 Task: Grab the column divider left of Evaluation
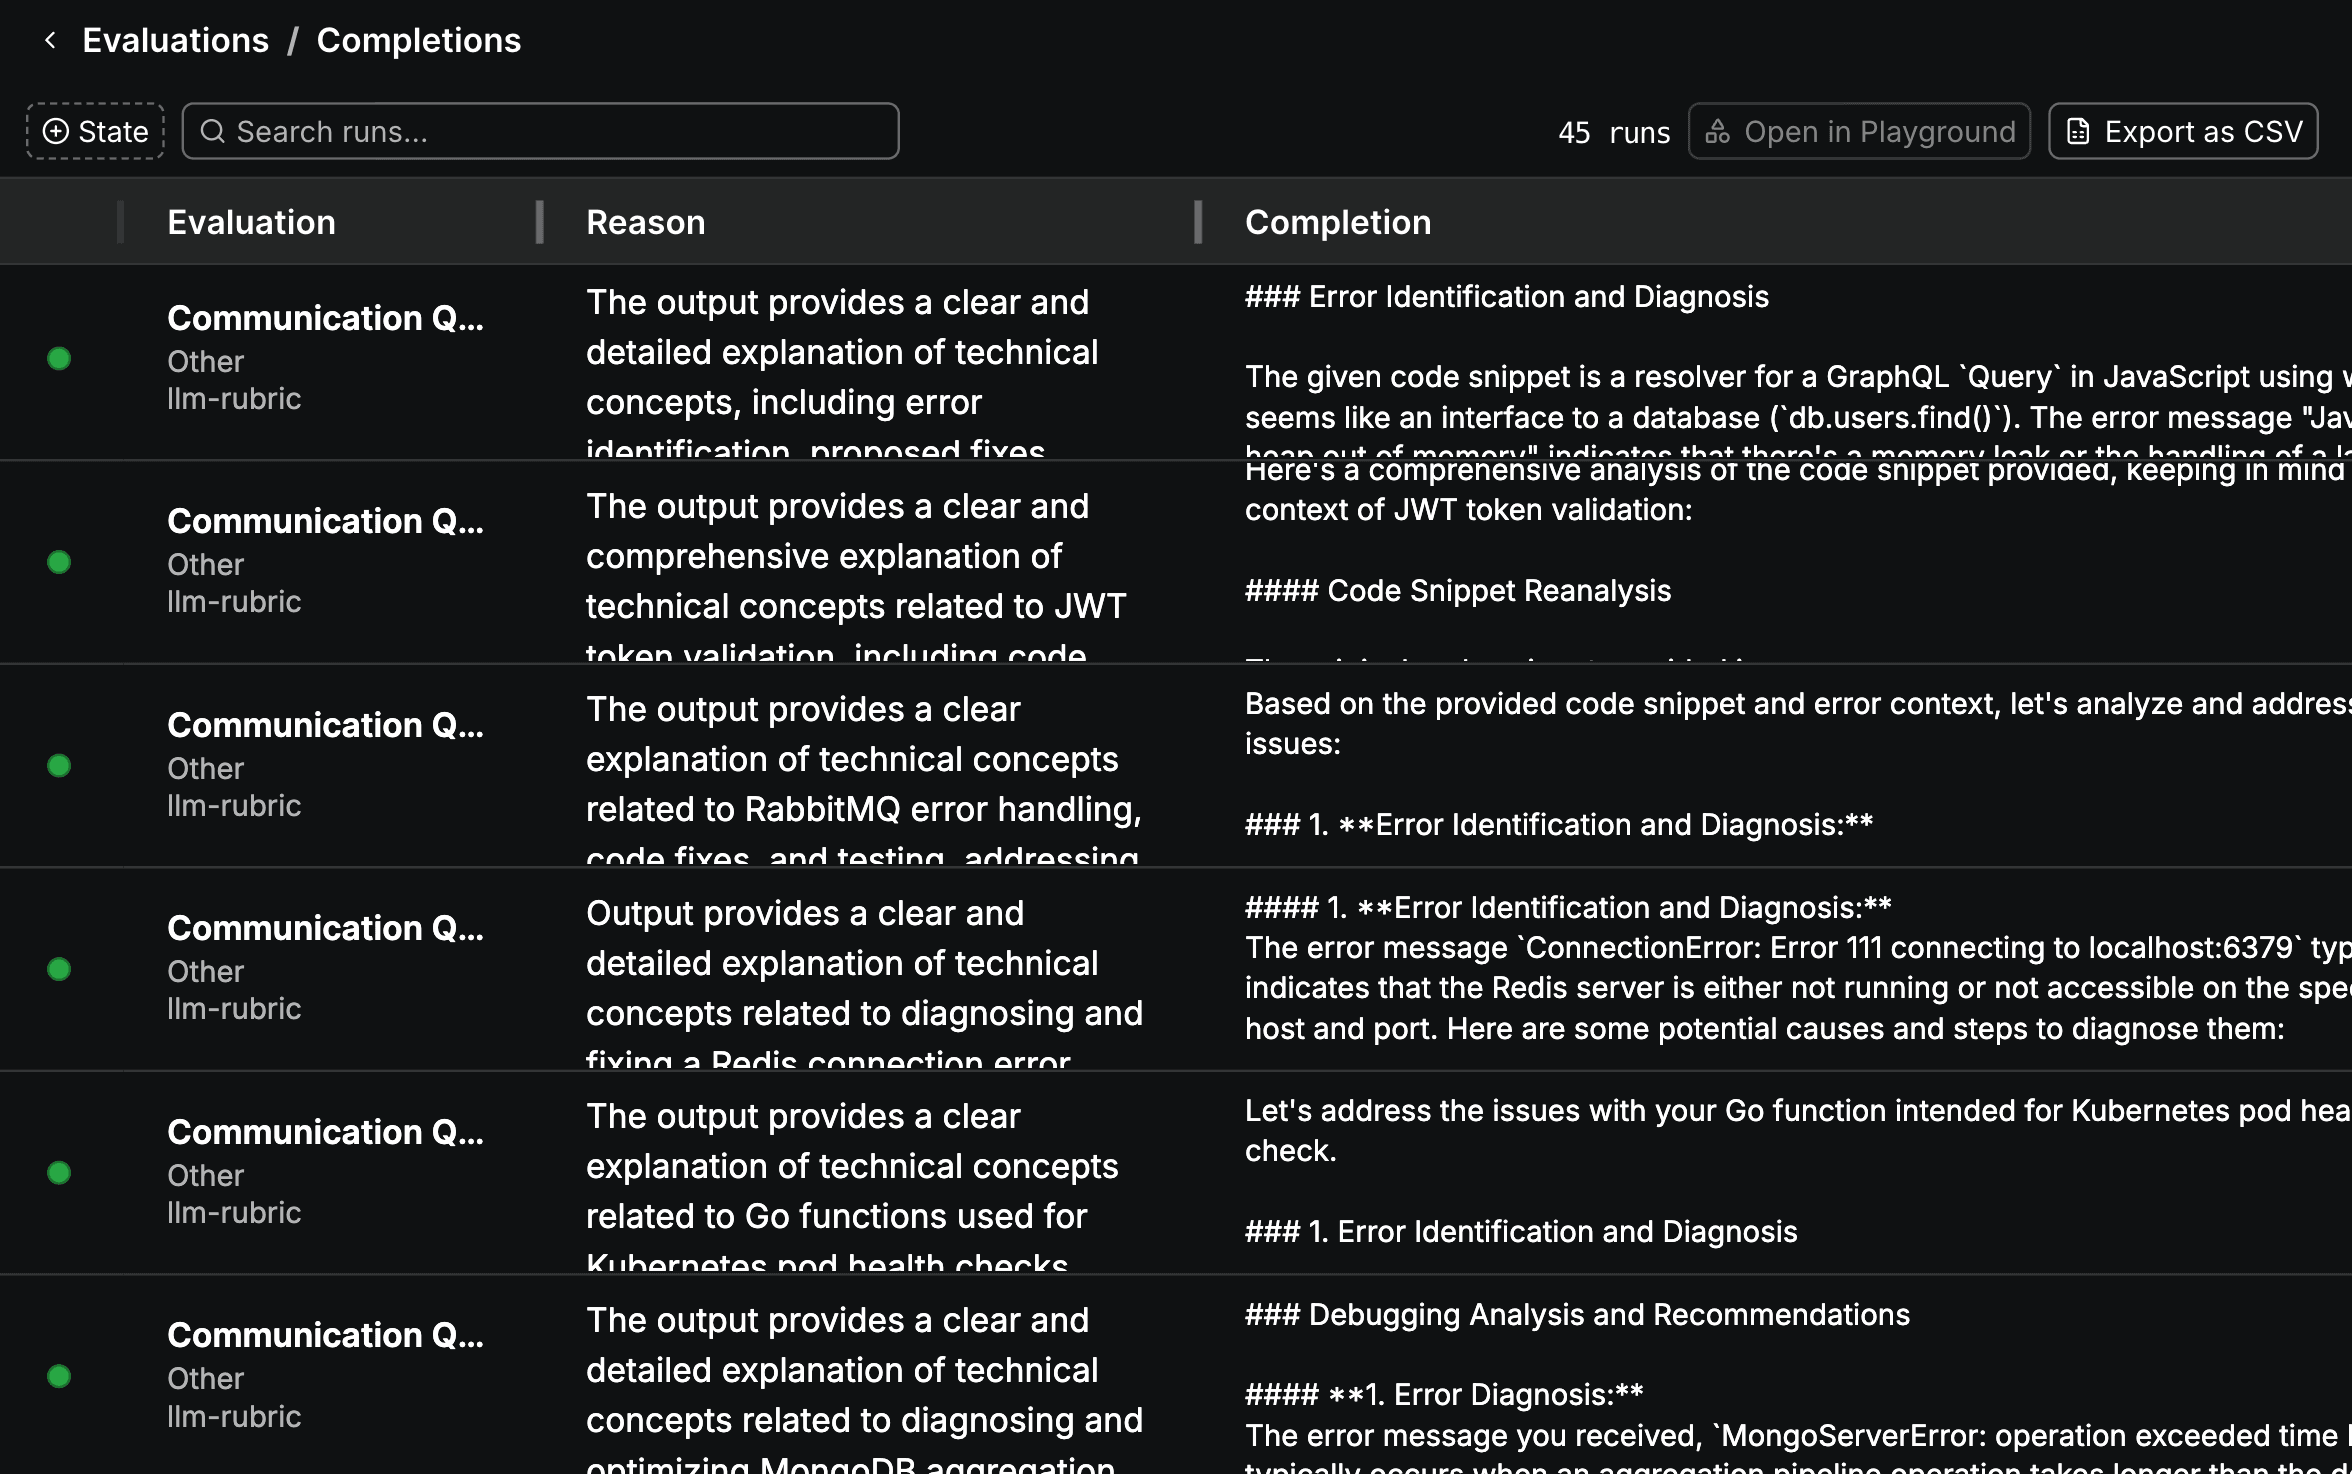click(x=120, y=222)
